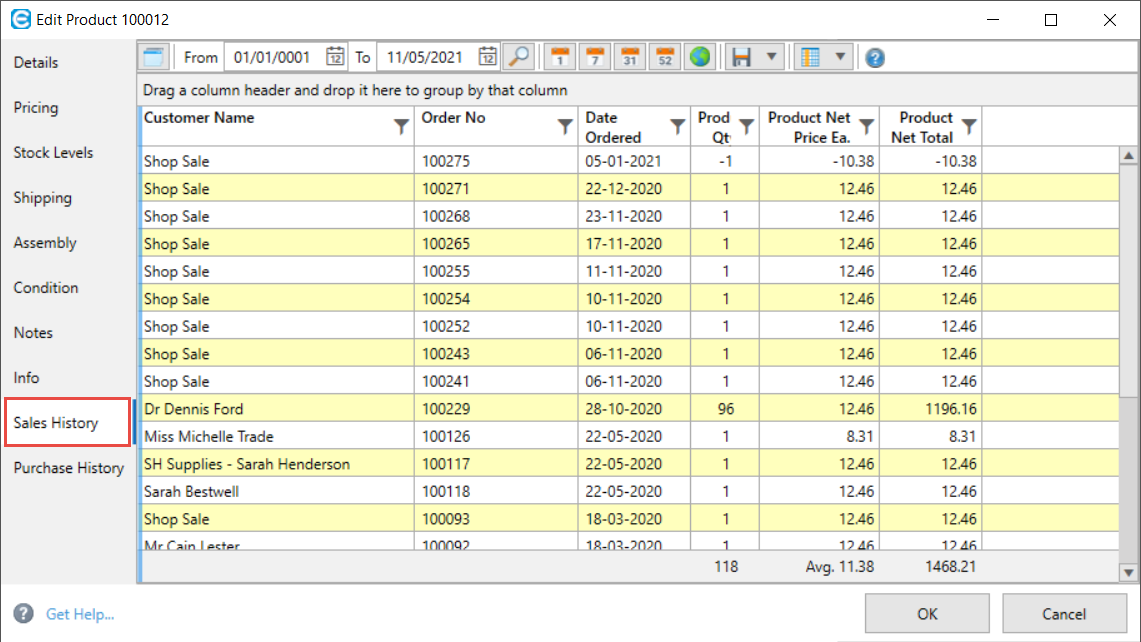Click the 7-day calendar range icon
Screen dimensions: 1141x642
[595, 57]
